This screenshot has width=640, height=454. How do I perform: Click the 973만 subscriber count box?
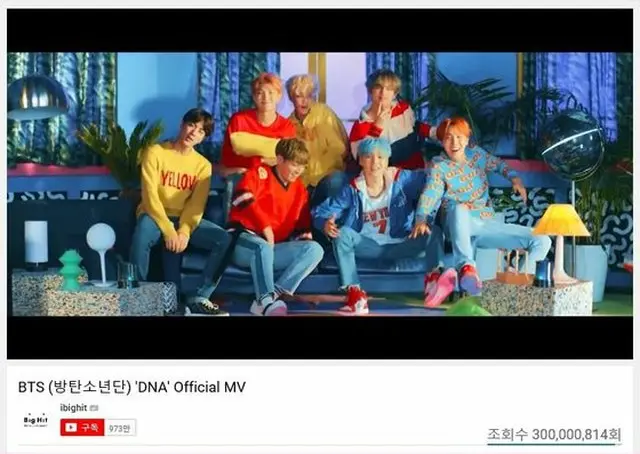coord(120,427)
